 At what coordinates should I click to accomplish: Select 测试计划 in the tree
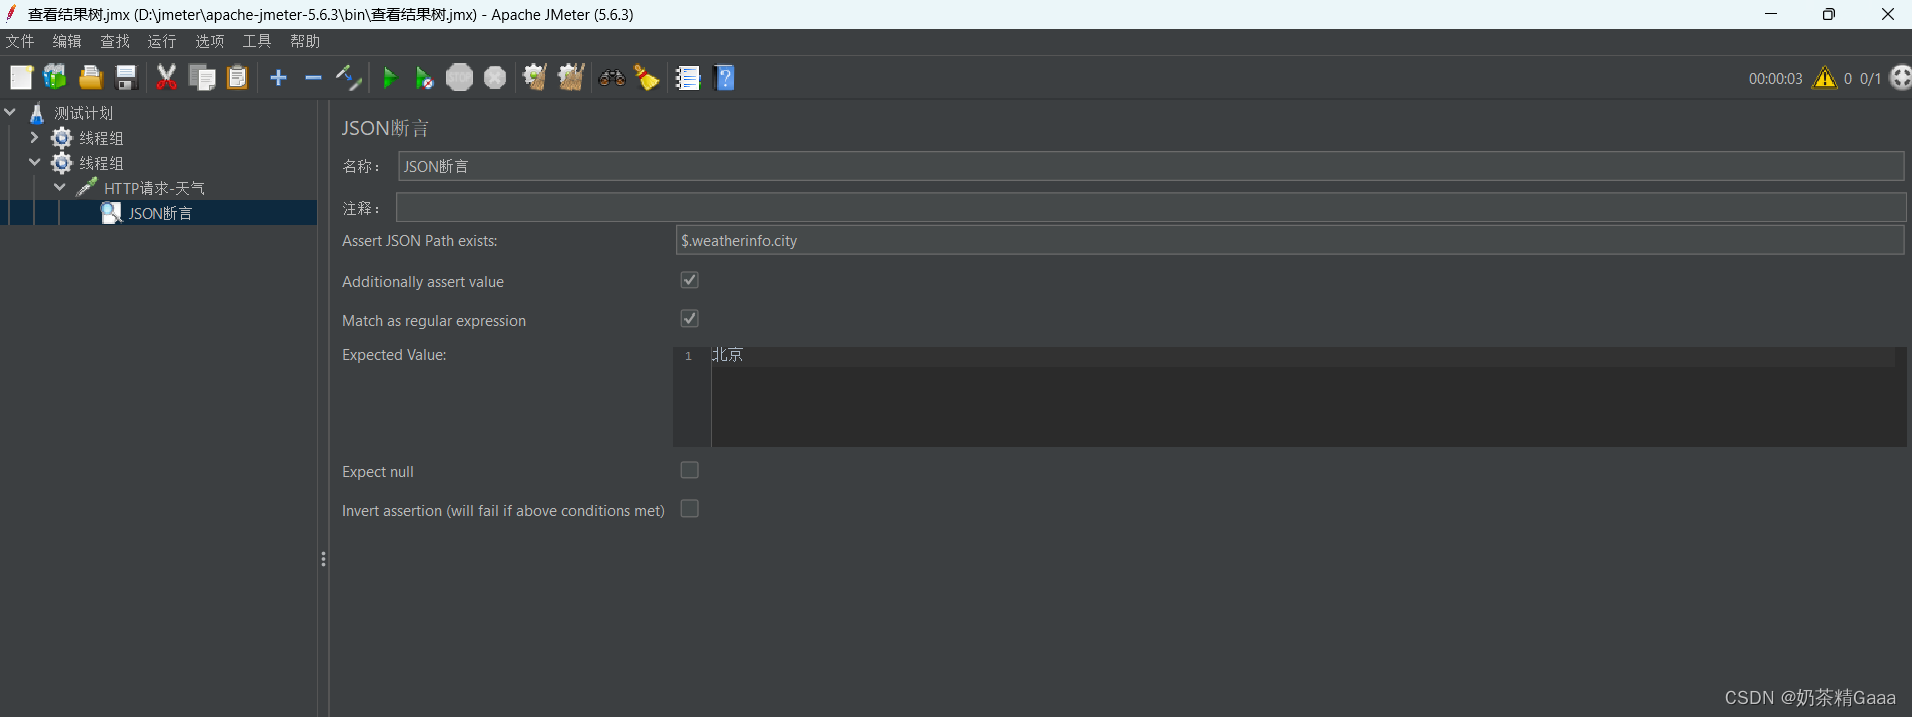(x=84, y=113)
